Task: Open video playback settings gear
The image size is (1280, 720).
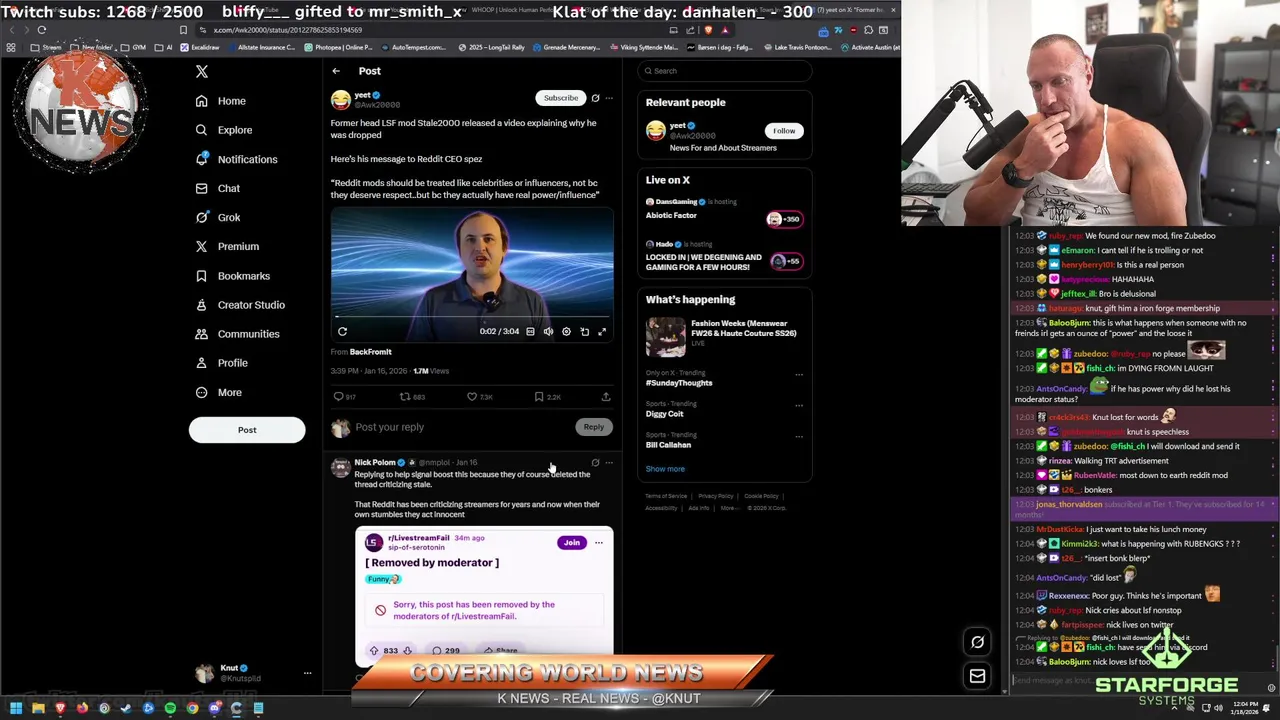Action: click(566, 331)
